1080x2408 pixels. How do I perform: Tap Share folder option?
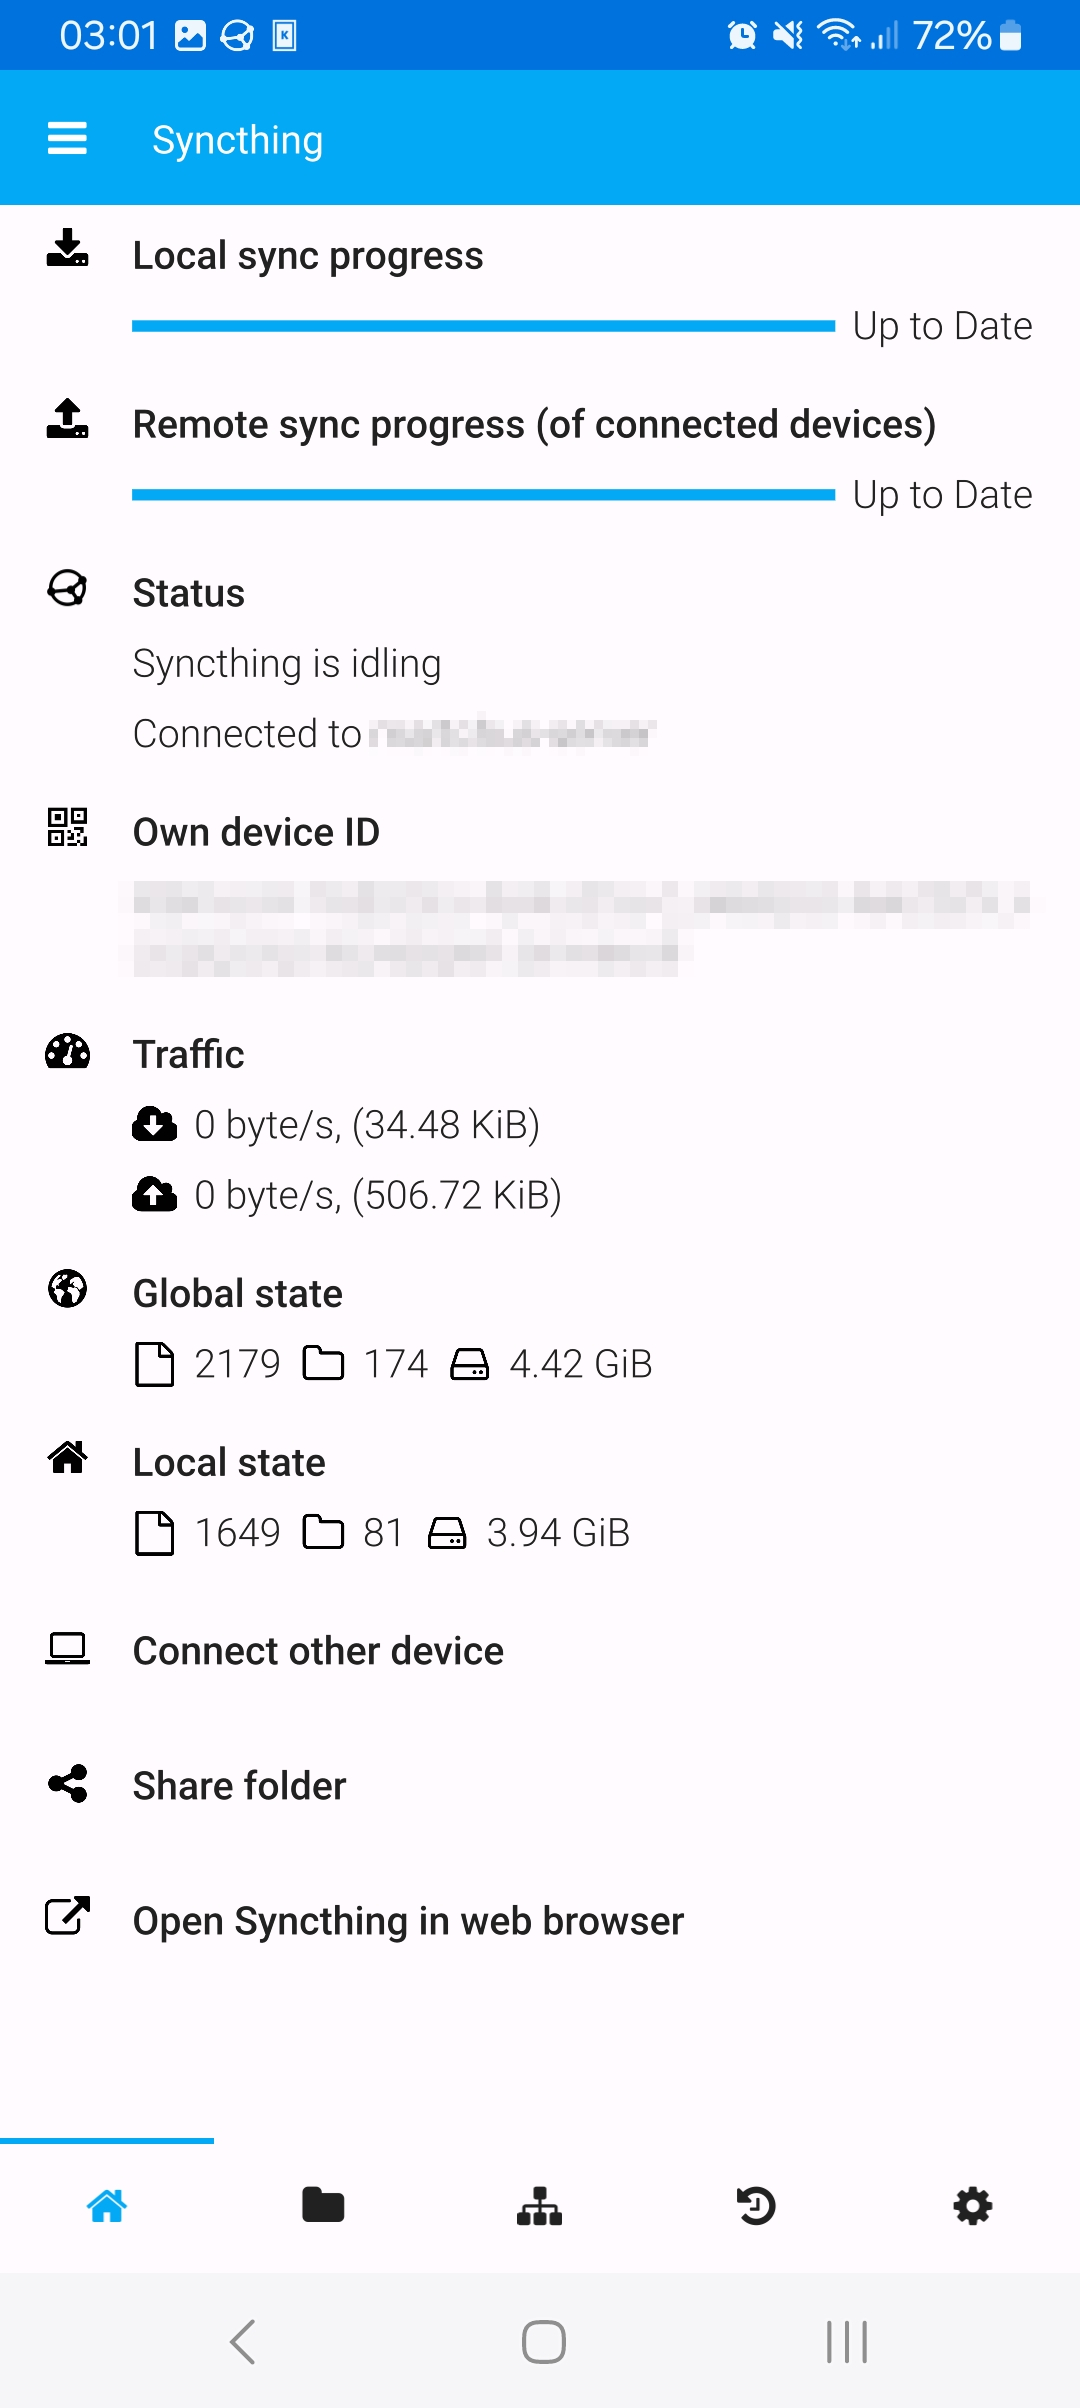pyautogui.click(x=240, y=1786)
